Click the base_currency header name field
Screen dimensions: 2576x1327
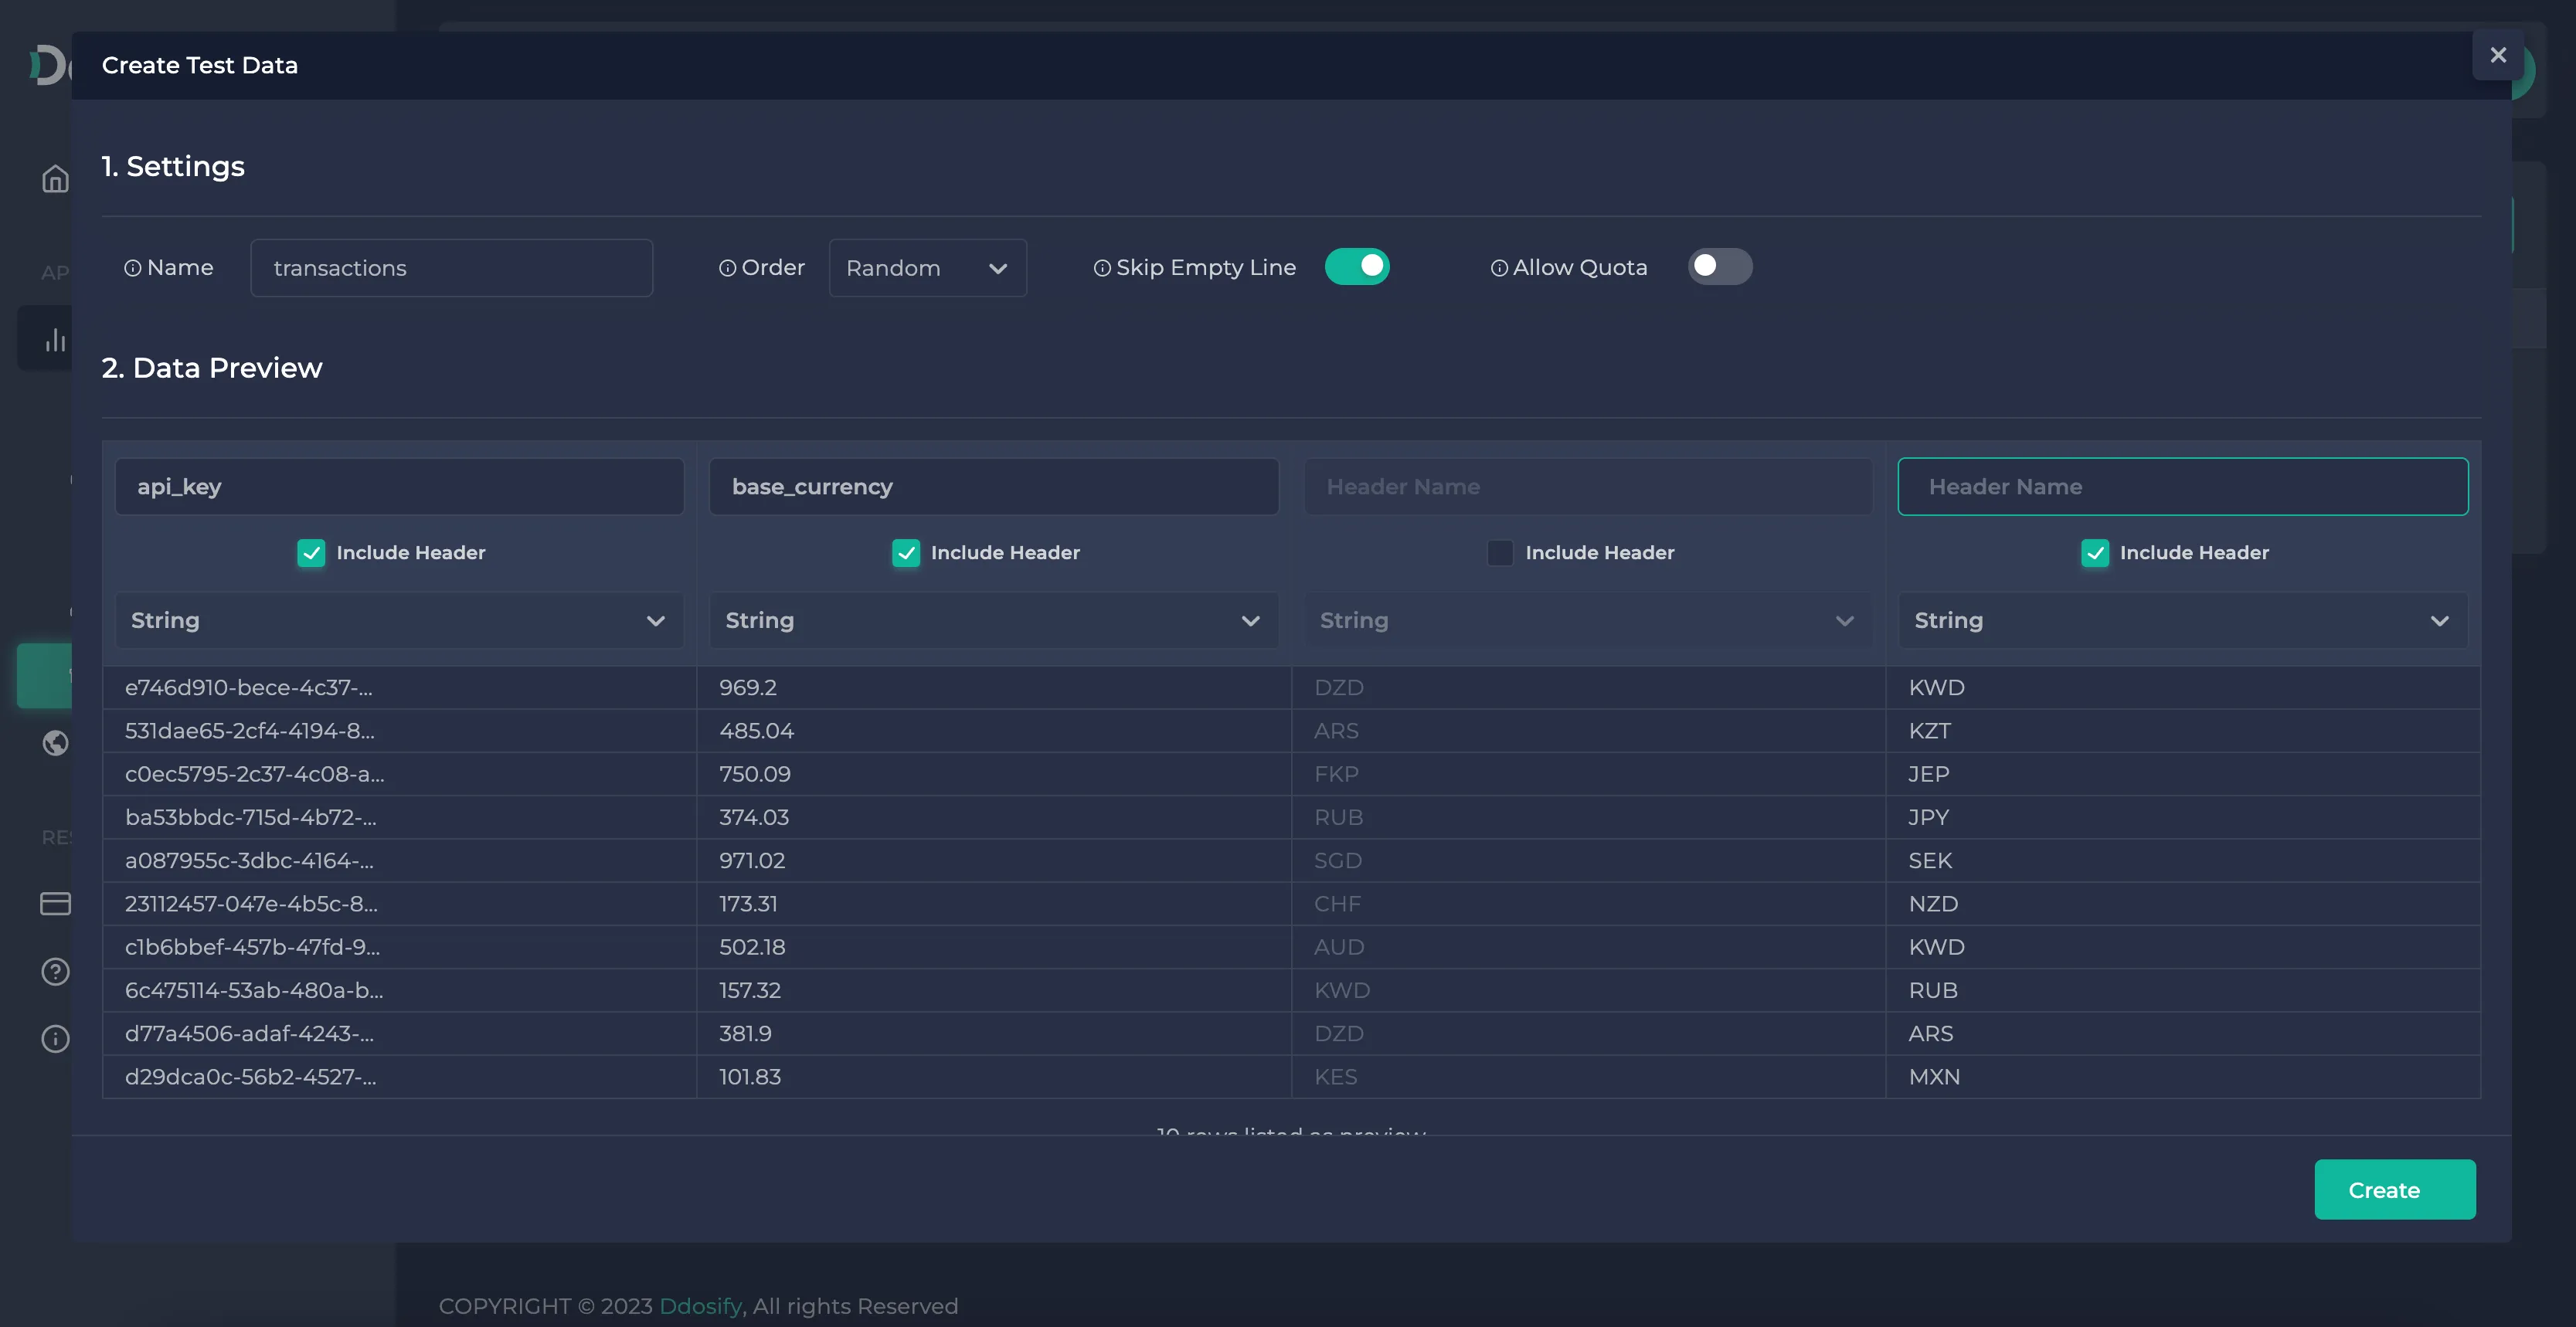(993, 487)
